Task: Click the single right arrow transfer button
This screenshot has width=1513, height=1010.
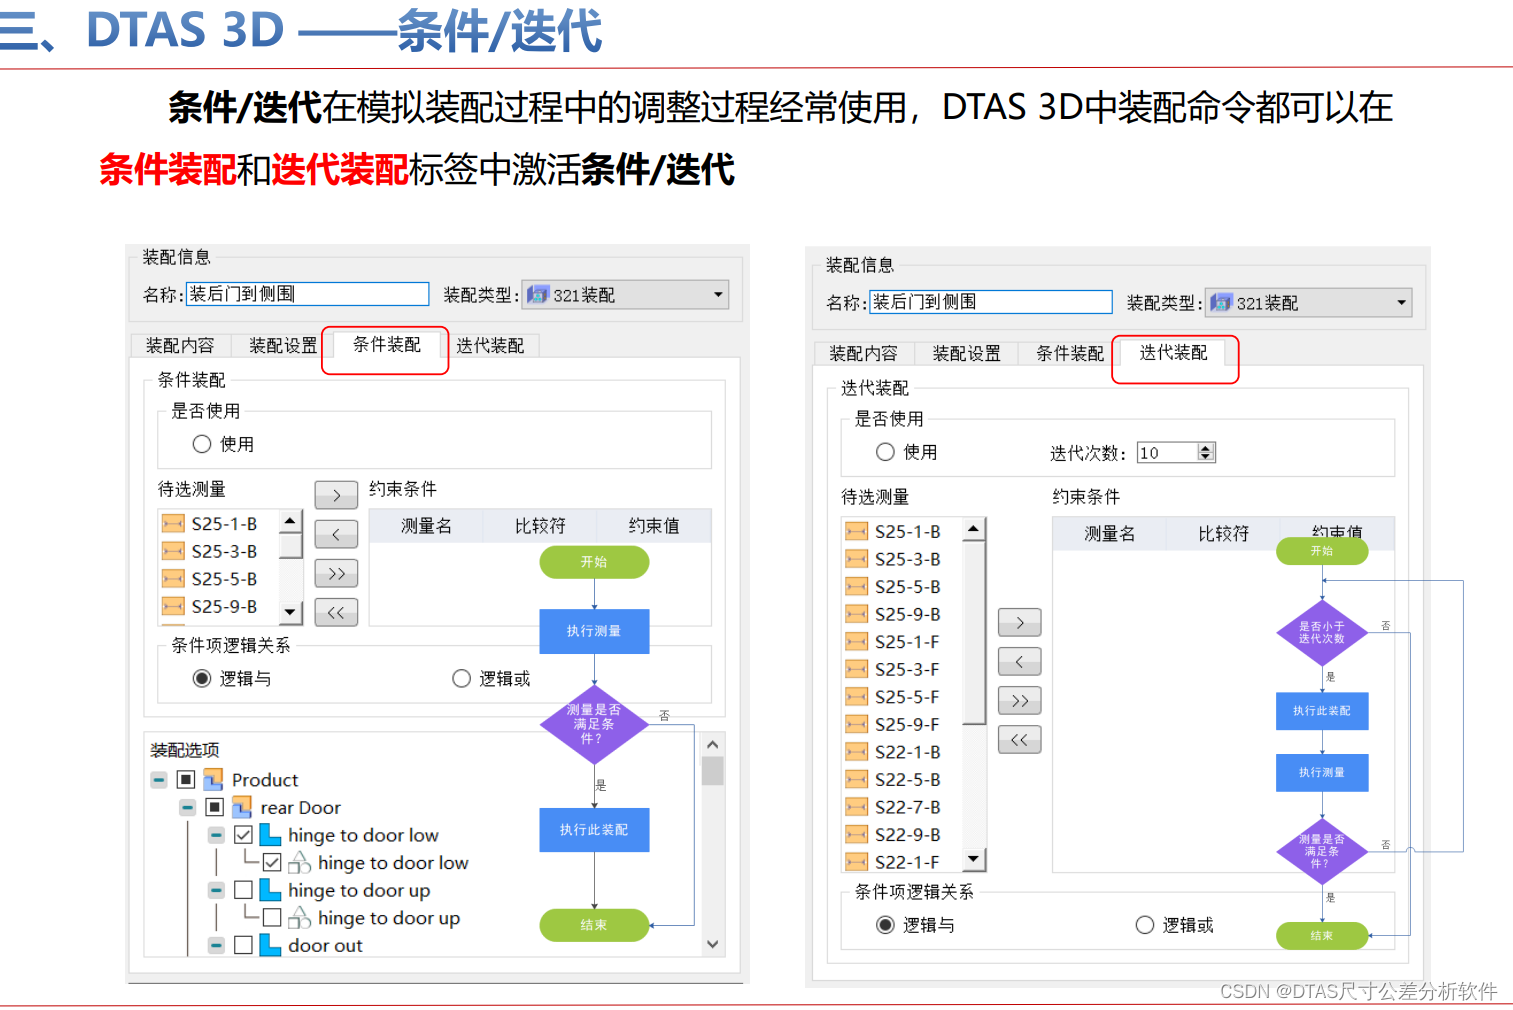Action: coord(336,494)
